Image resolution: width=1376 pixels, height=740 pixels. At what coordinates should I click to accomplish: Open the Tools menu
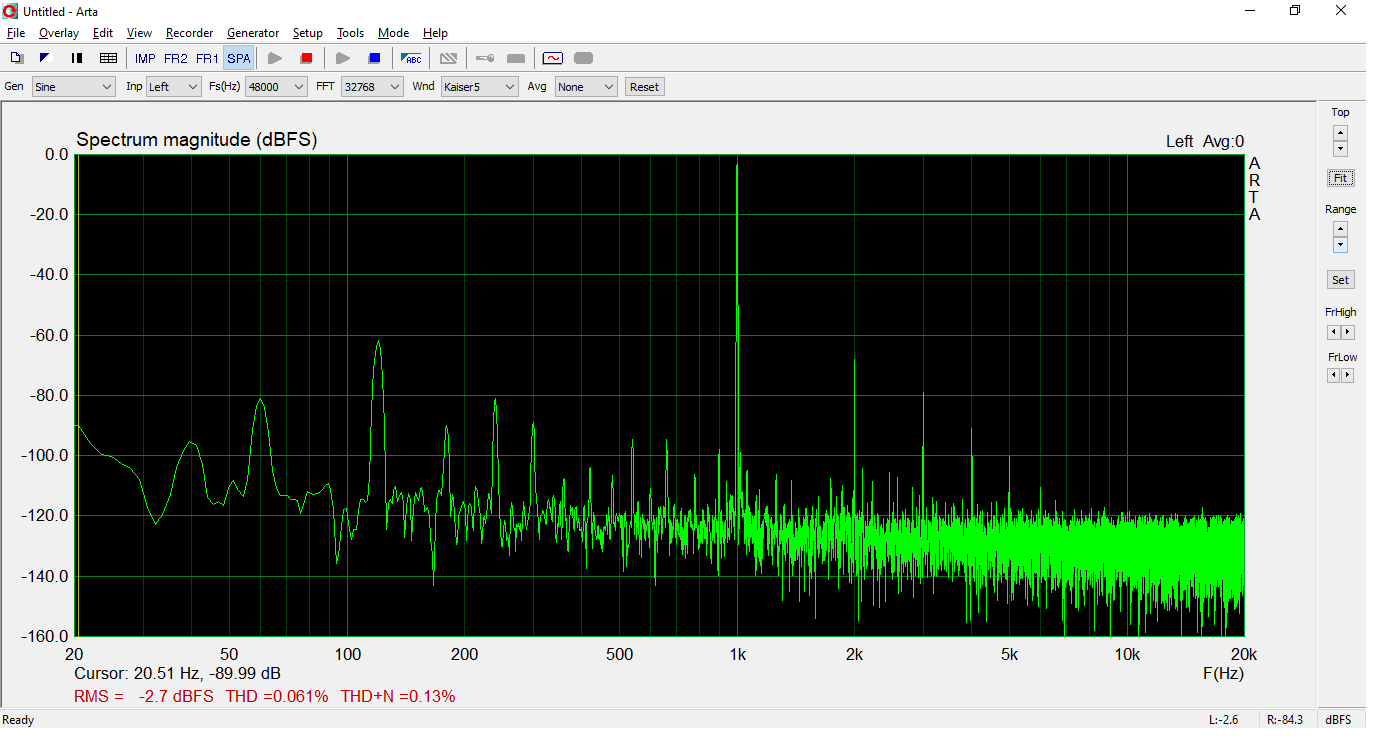click(351, 33)
